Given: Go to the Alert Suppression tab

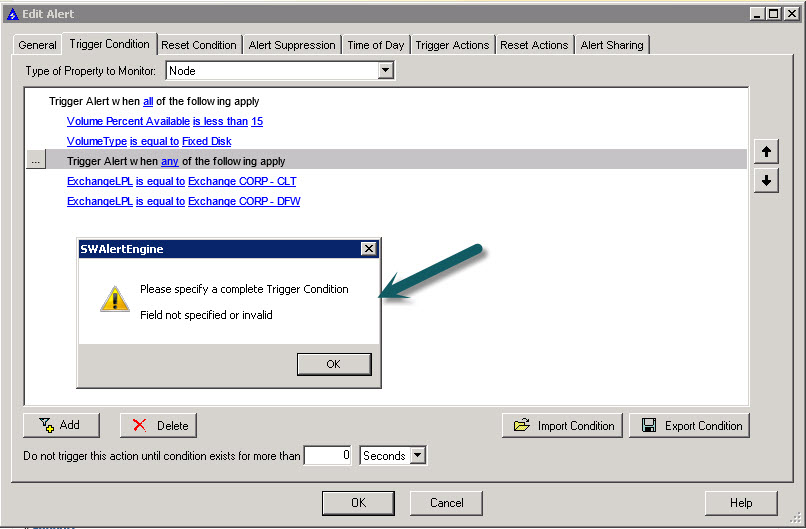Looking at the screenshot, I should [292, 45].
